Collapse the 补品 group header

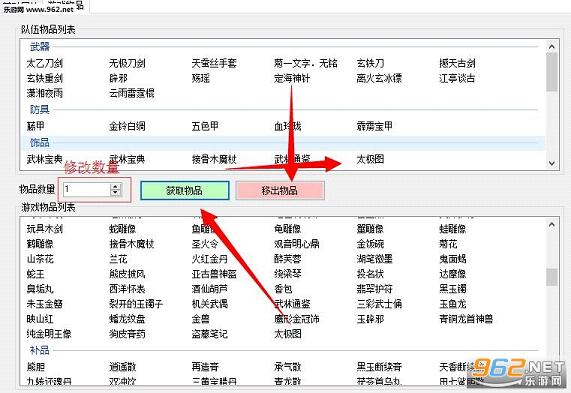40,350
